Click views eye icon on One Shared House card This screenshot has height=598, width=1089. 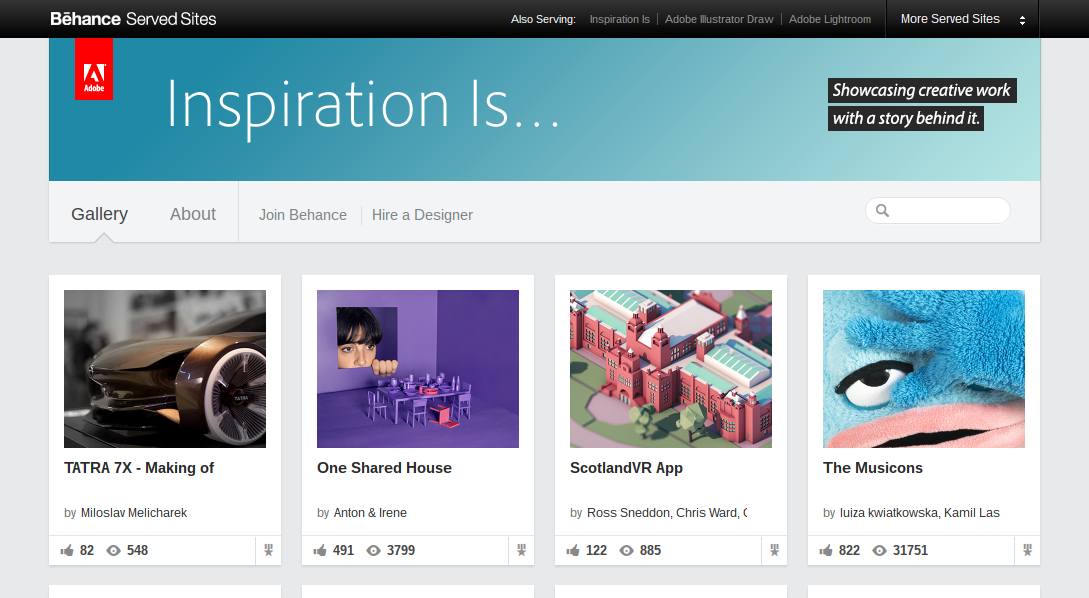tap(374, 551)
